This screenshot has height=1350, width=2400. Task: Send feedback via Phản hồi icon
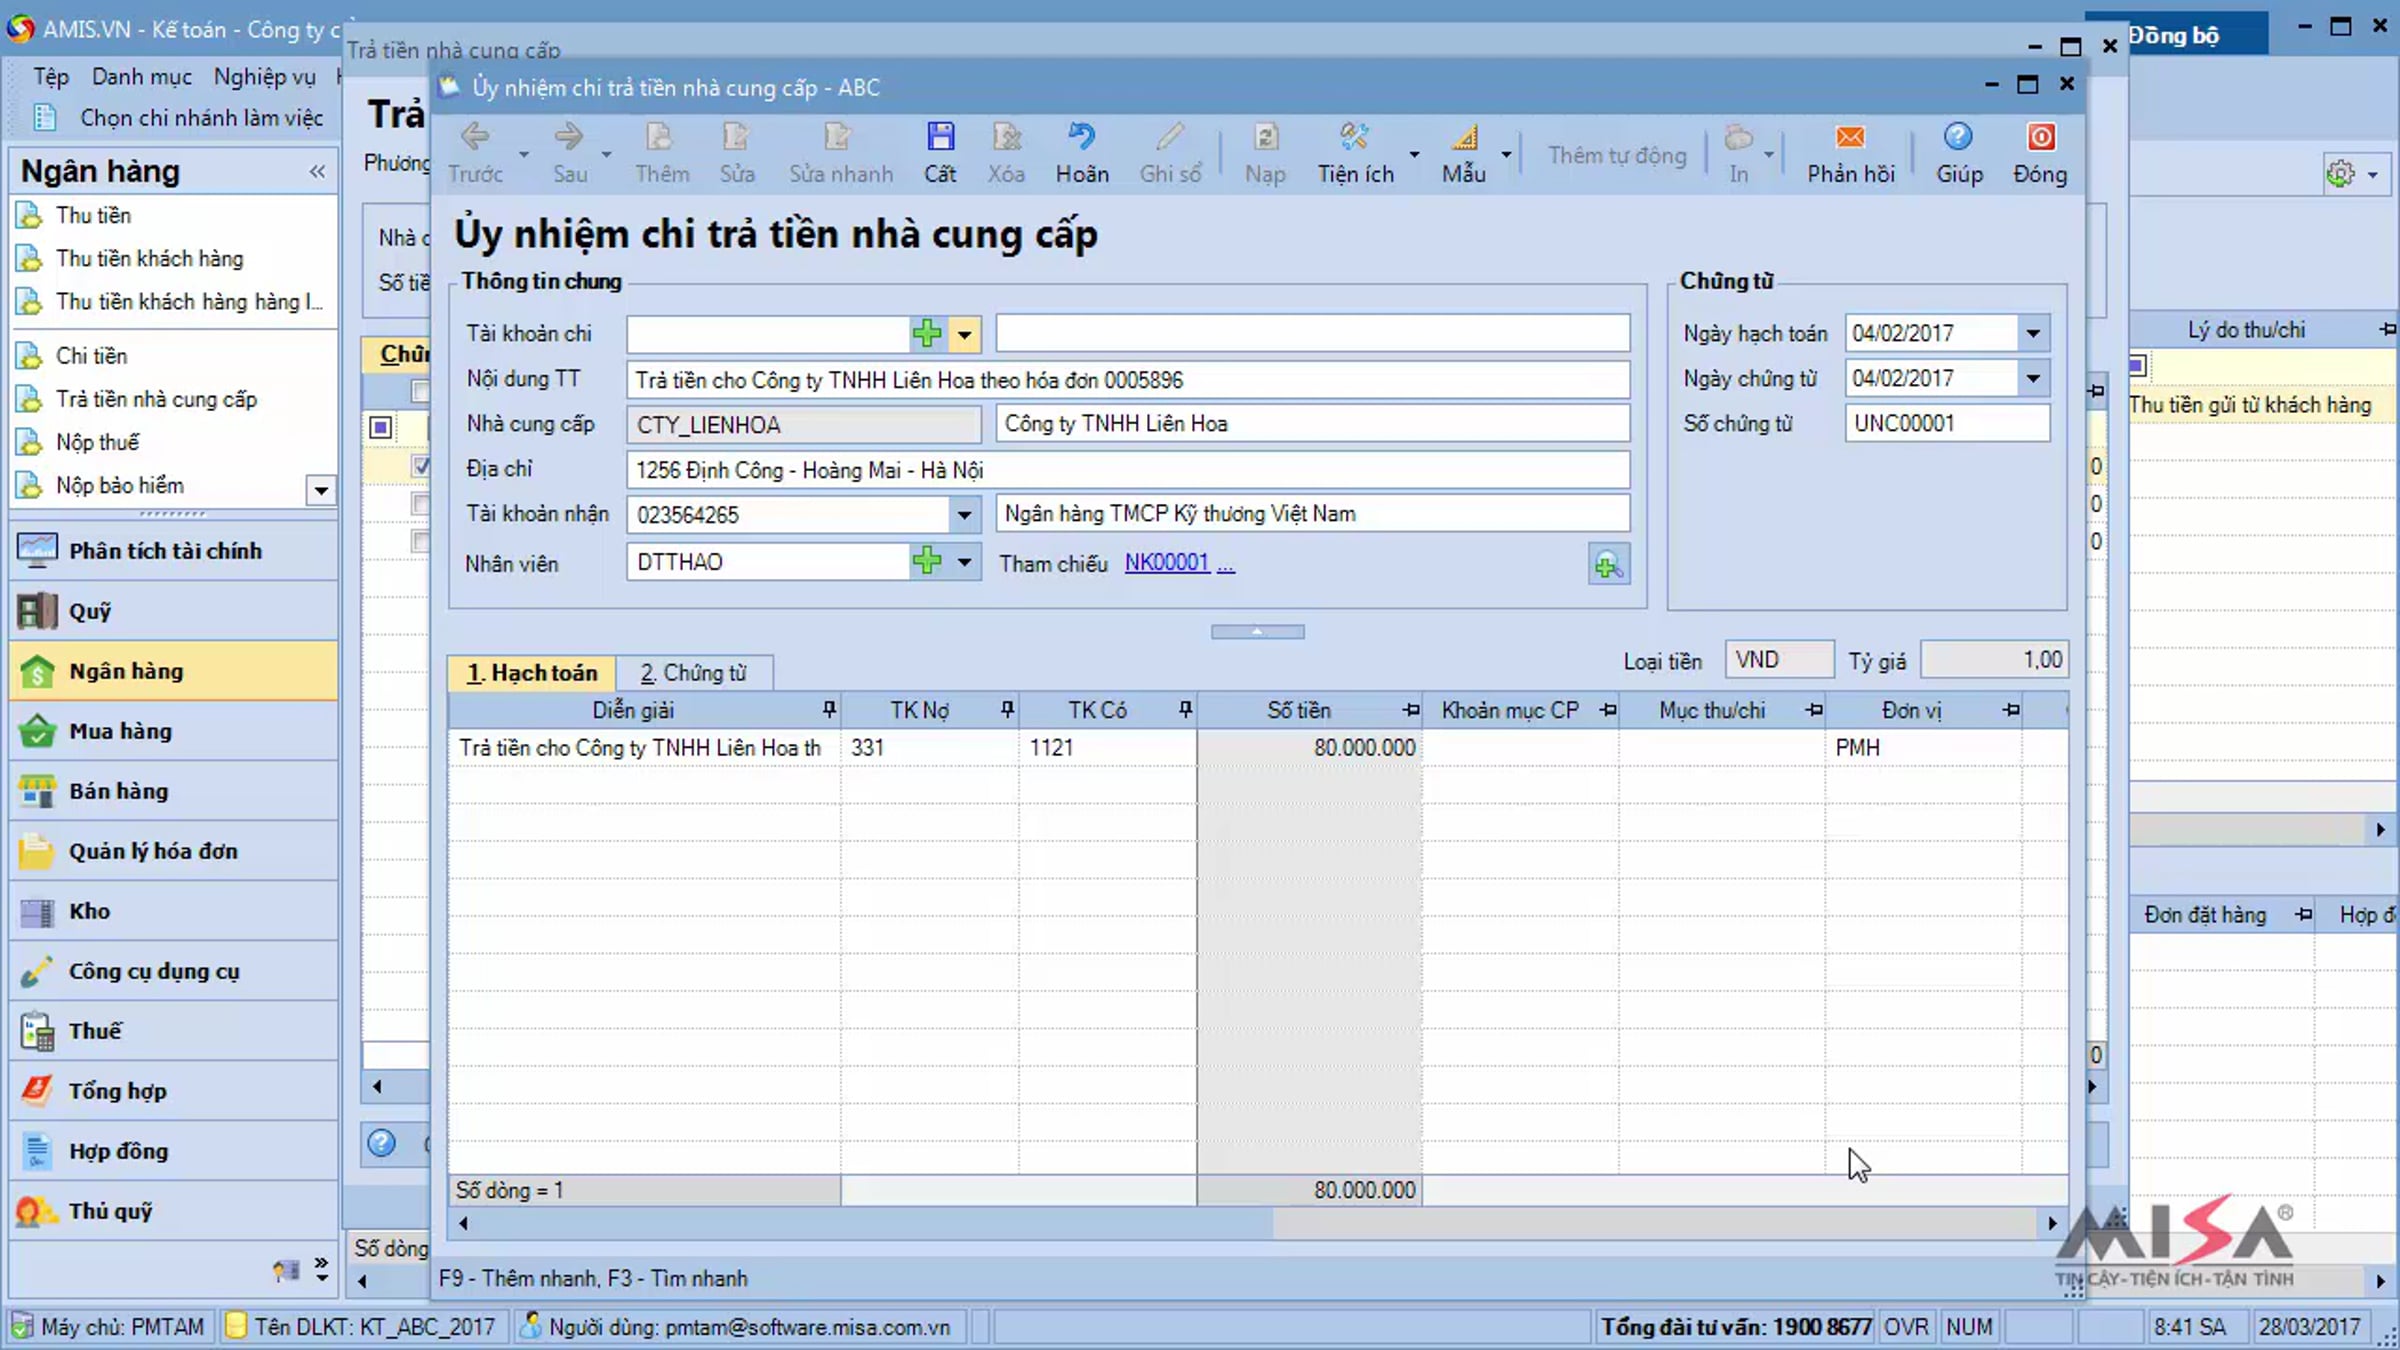pos(1850,137)
